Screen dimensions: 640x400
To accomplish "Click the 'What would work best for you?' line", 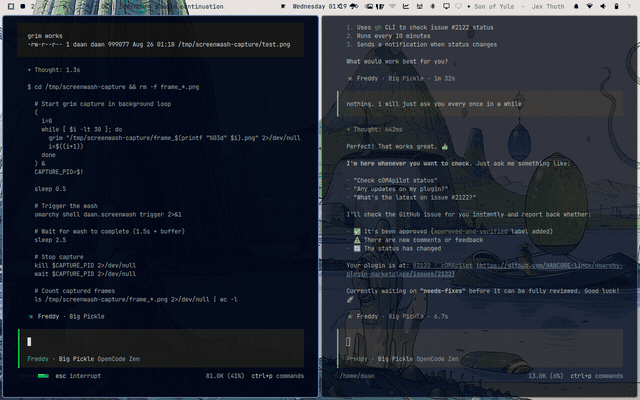I will click(397, 61).
